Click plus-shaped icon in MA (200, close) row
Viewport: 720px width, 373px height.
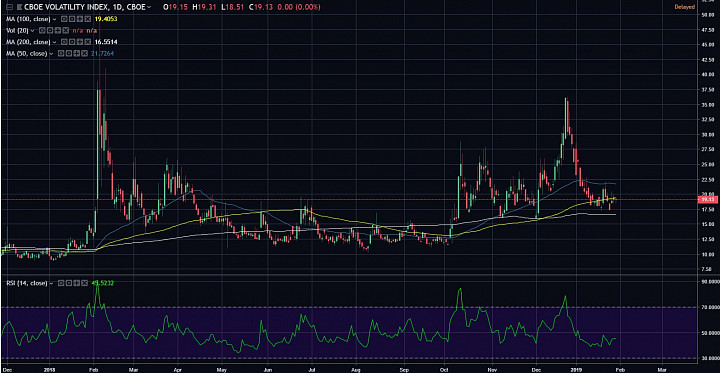tap(79, 42)
